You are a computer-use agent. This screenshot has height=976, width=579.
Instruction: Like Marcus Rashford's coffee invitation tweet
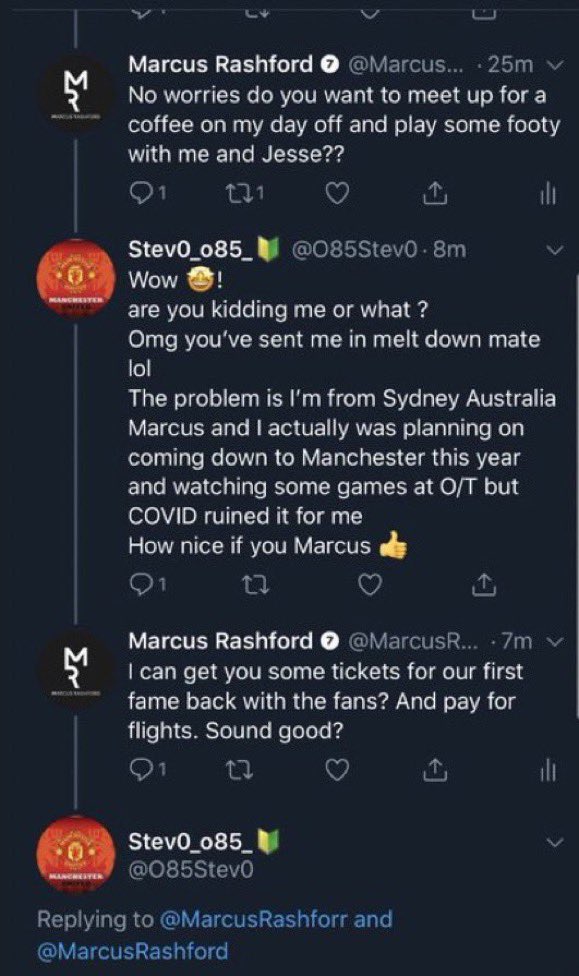tap(337, 194)
